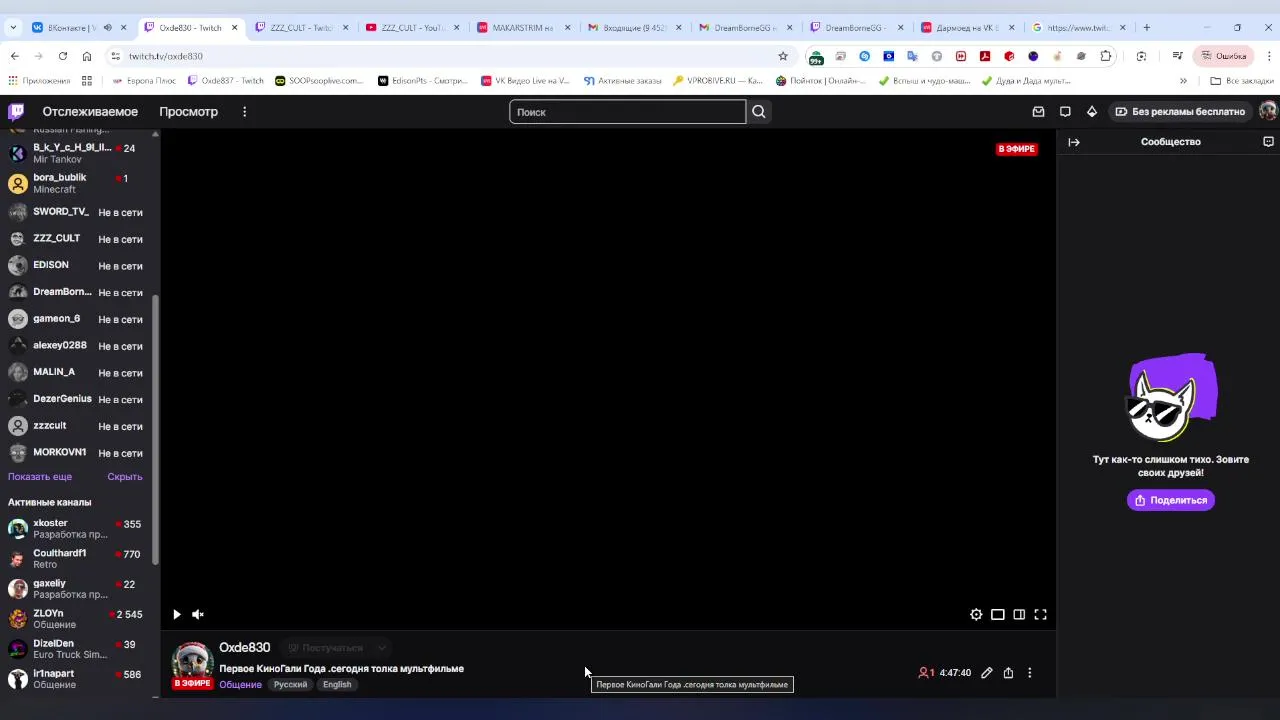1280x720 pixels.
Task: Open the three-dot options below the player
Action: click(x=1030, y=673)
